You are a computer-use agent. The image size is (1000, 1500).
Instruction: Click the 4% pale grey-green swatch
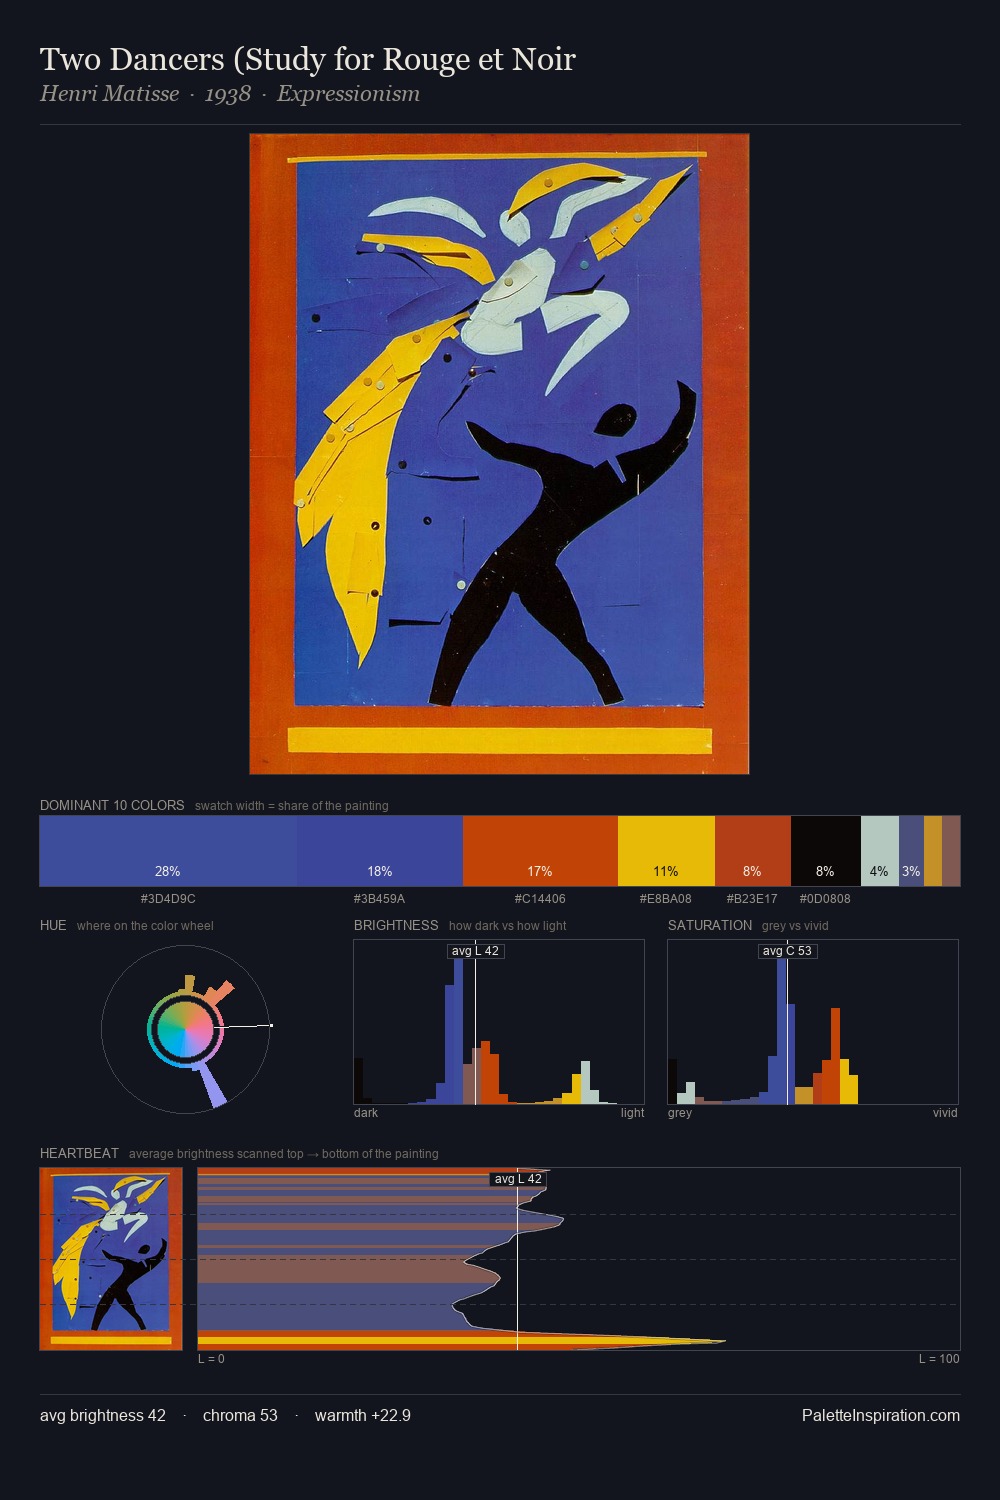pos(880,851)
